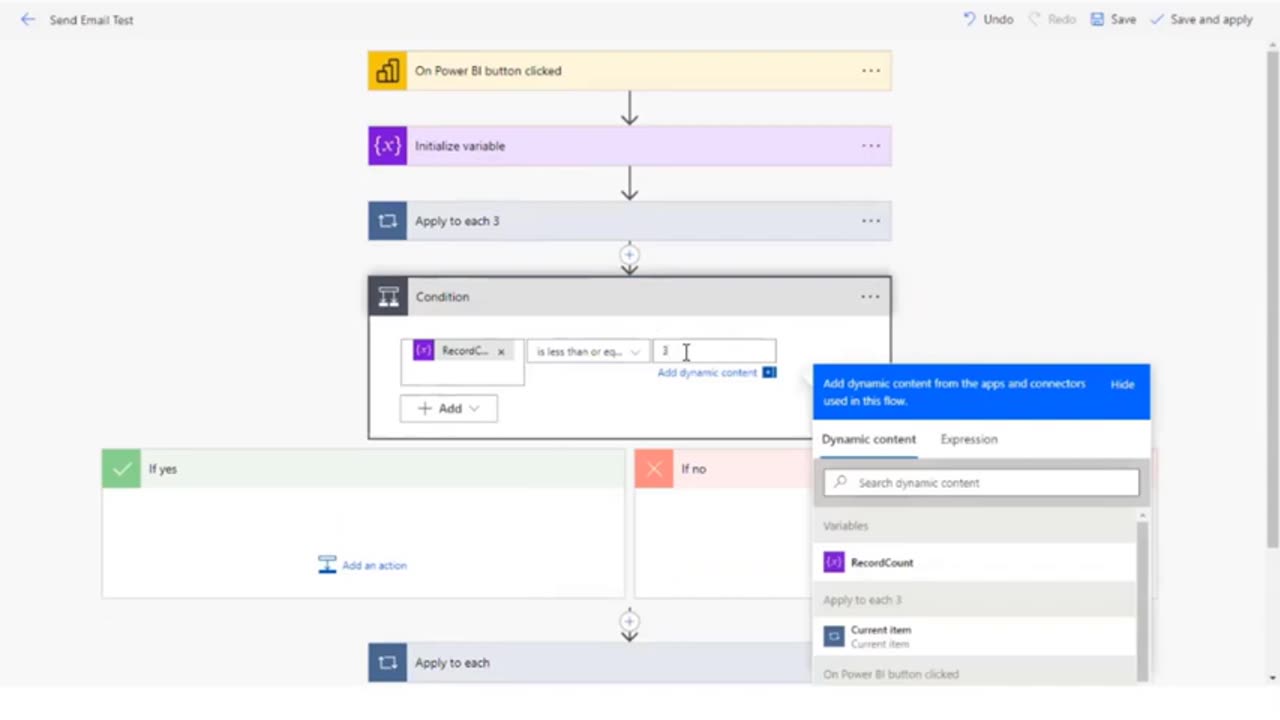Insert step below condition branches via plus
The width and height of the screenshot is (1280, 720).
tap(629, 621)
